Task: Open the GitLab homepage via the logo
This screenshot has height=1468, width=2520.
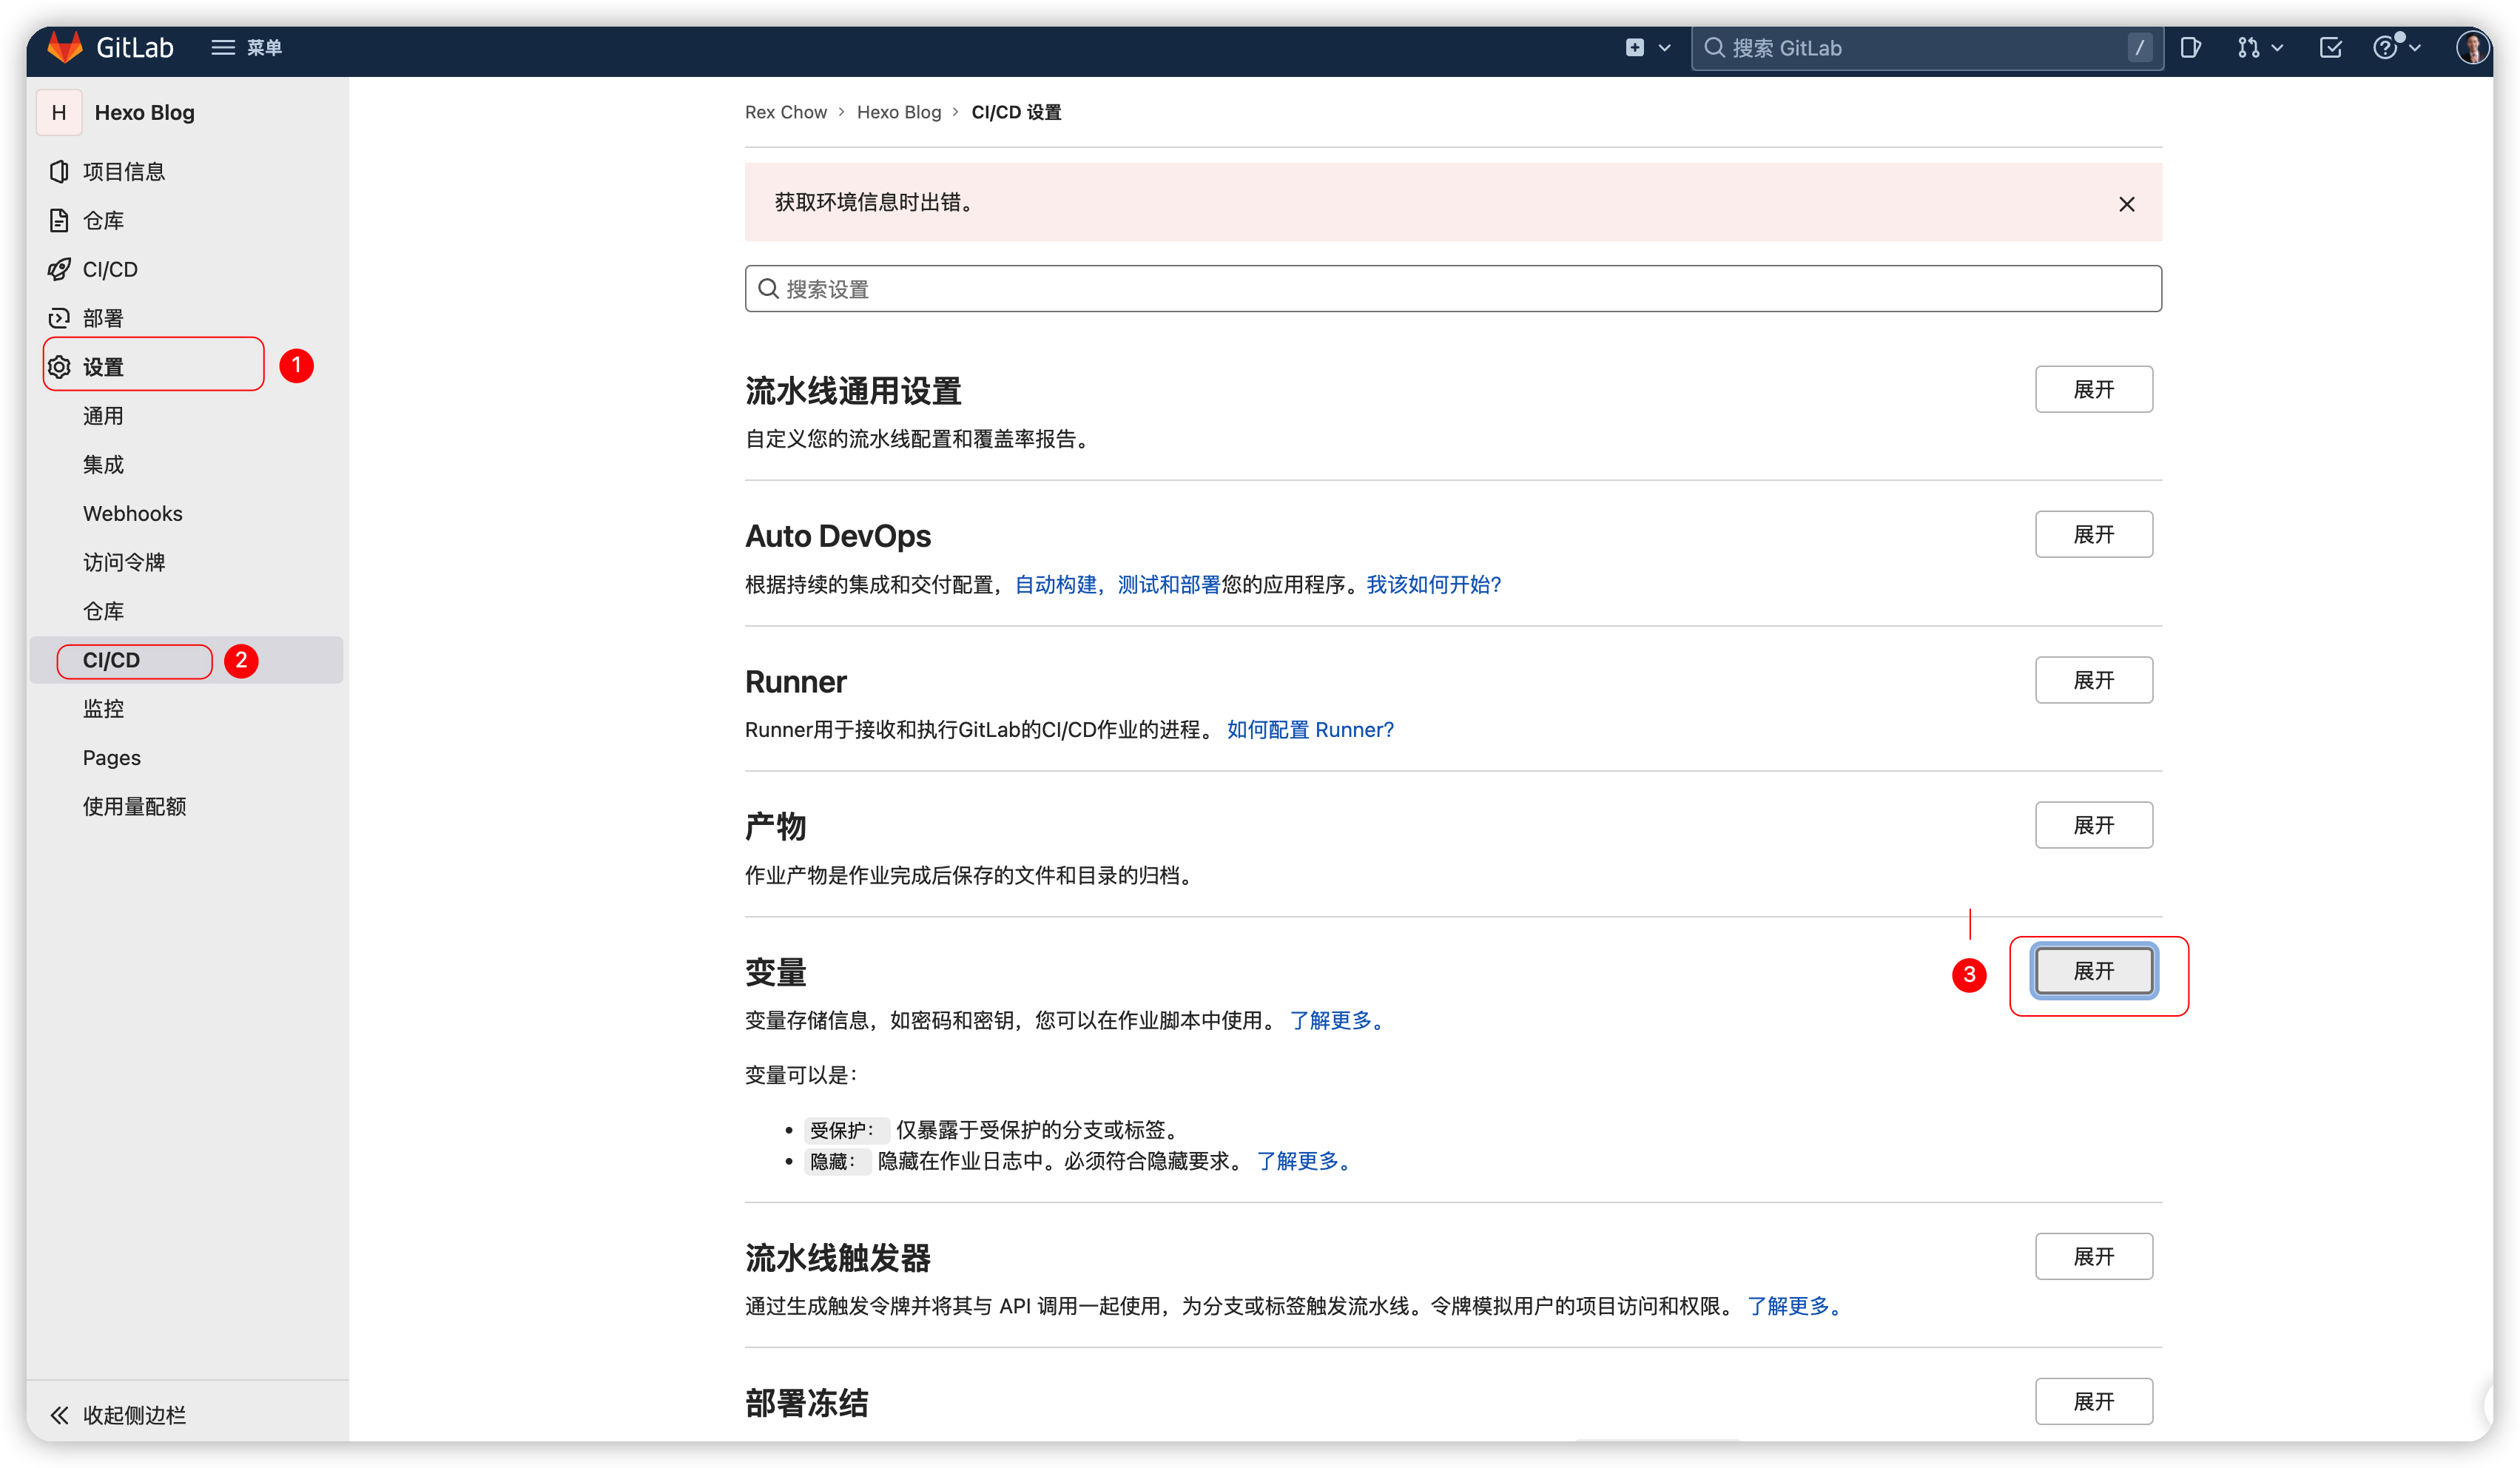Action: 110,47
